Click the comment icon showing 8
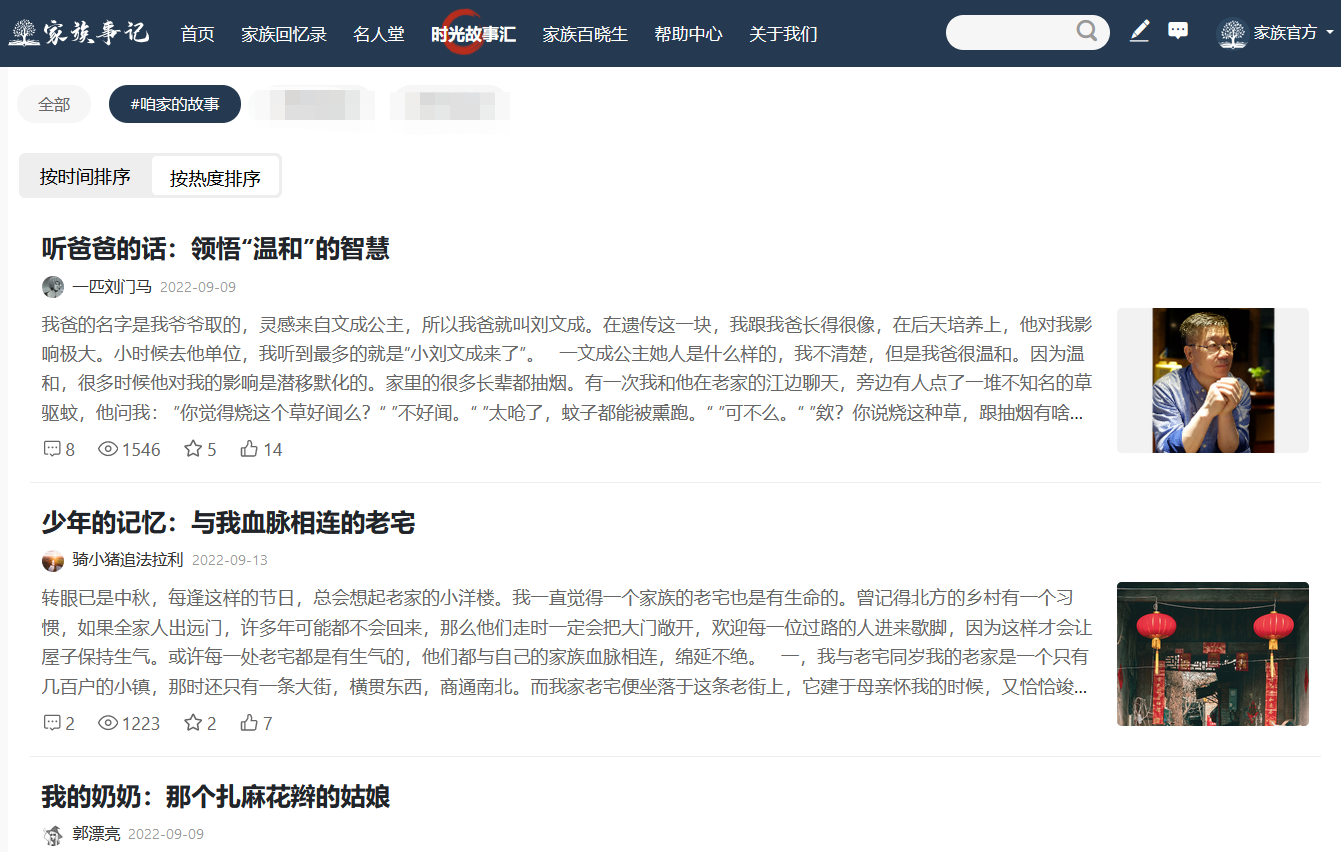 pos(52,449)
